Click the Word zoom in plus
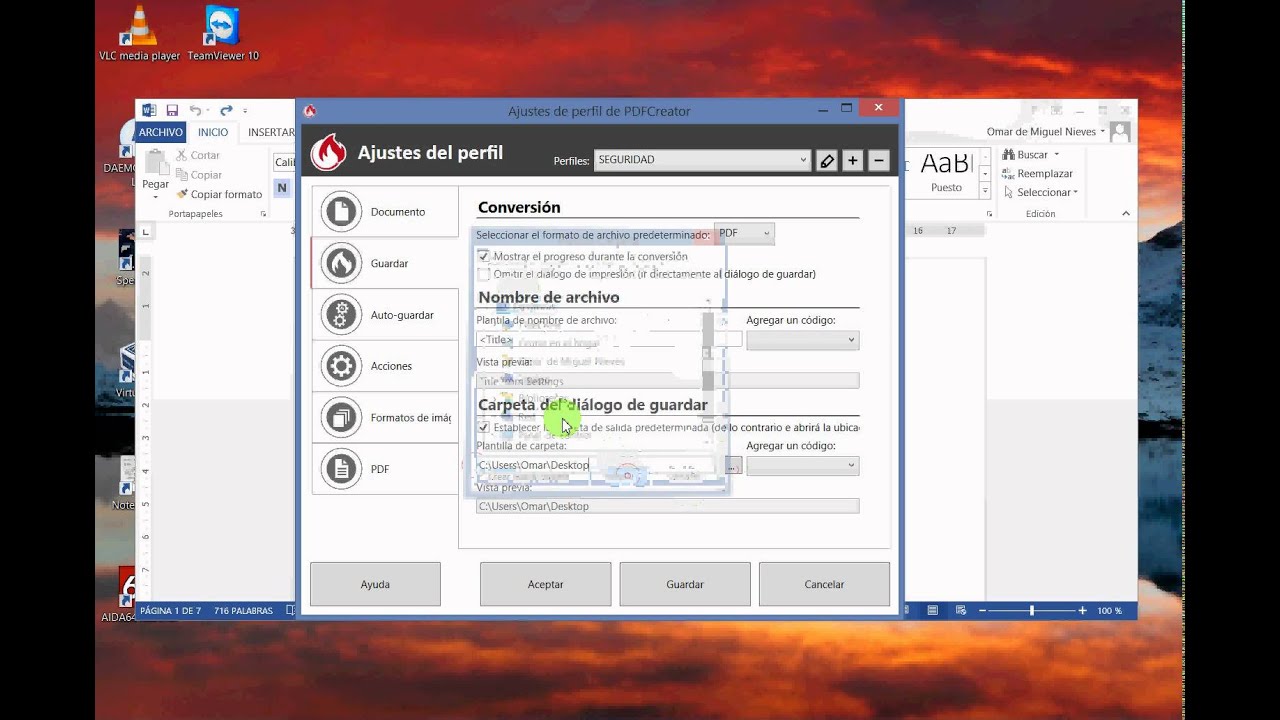Screen dimensions: 1280x720 point(1082,610)
